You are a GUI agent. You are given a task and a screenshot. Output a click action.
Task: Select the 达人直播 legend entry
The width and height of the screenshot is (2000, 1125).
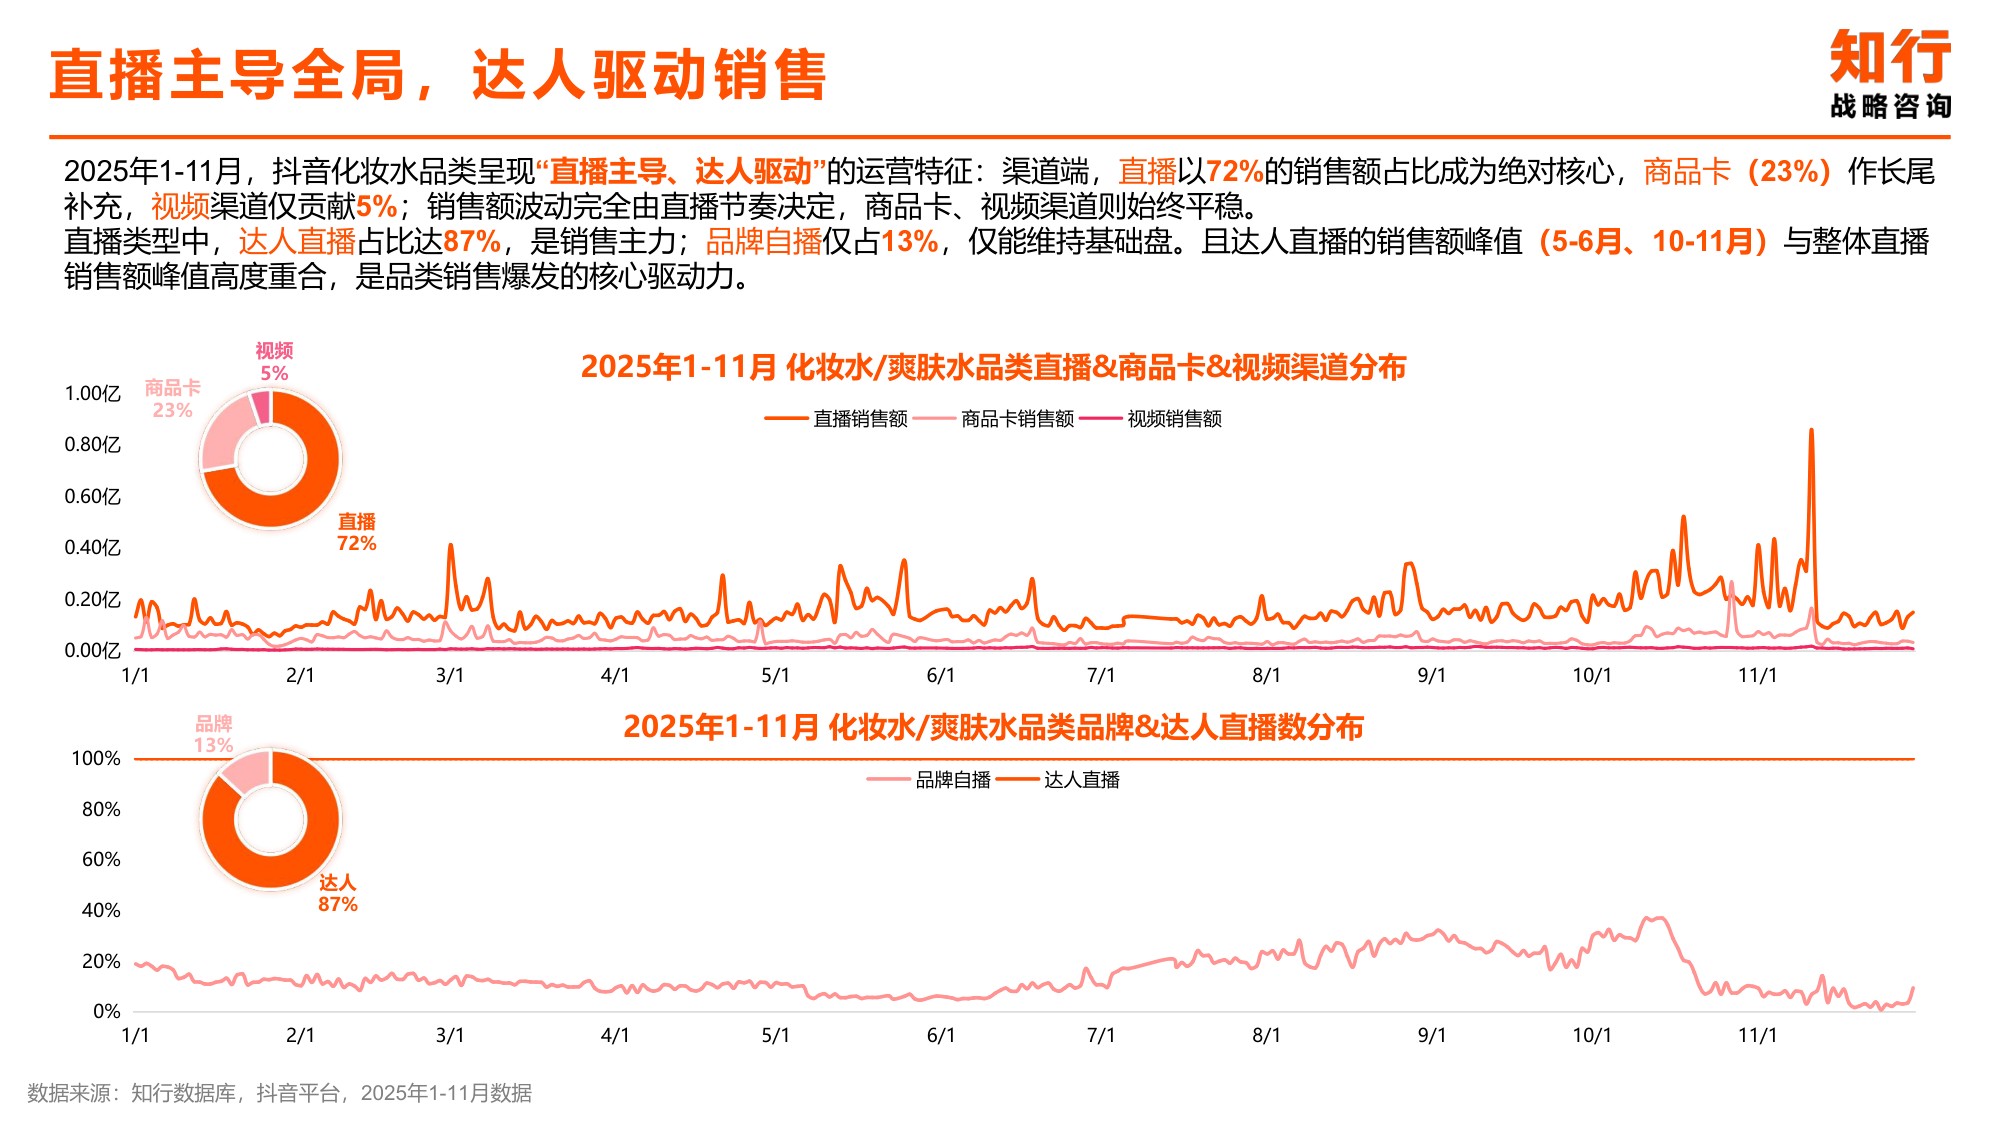click(1059, 780)
